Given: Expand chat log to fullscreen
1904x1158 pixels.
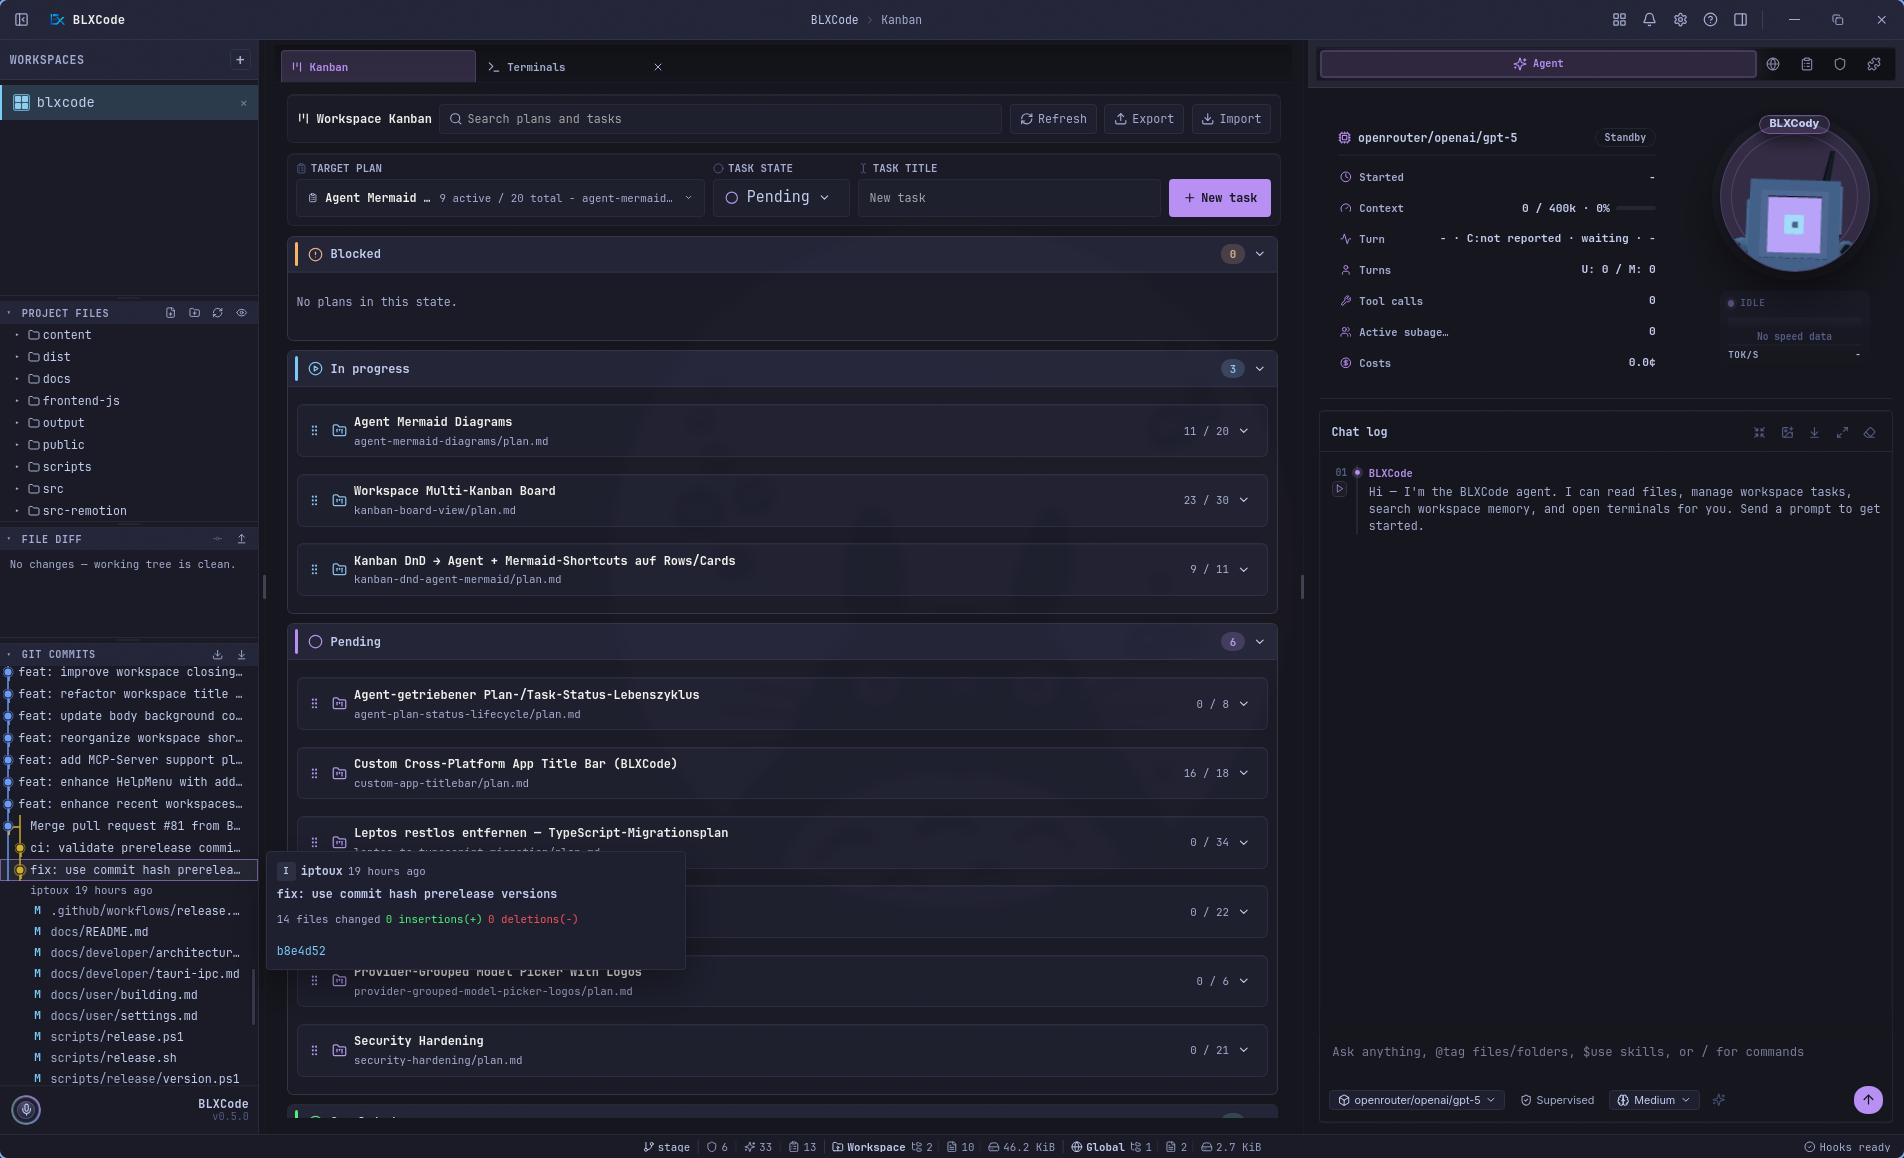Looking at the screenshot, I should (1842, 433).
